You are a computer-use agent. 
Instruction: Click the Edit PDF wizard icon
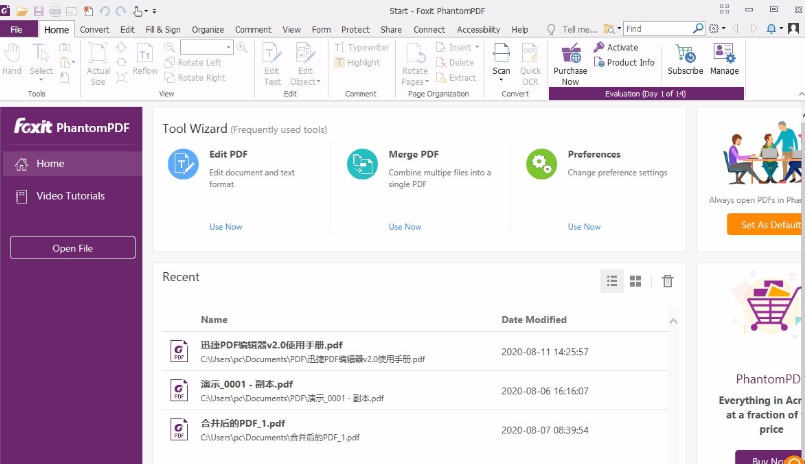[183, 164]
